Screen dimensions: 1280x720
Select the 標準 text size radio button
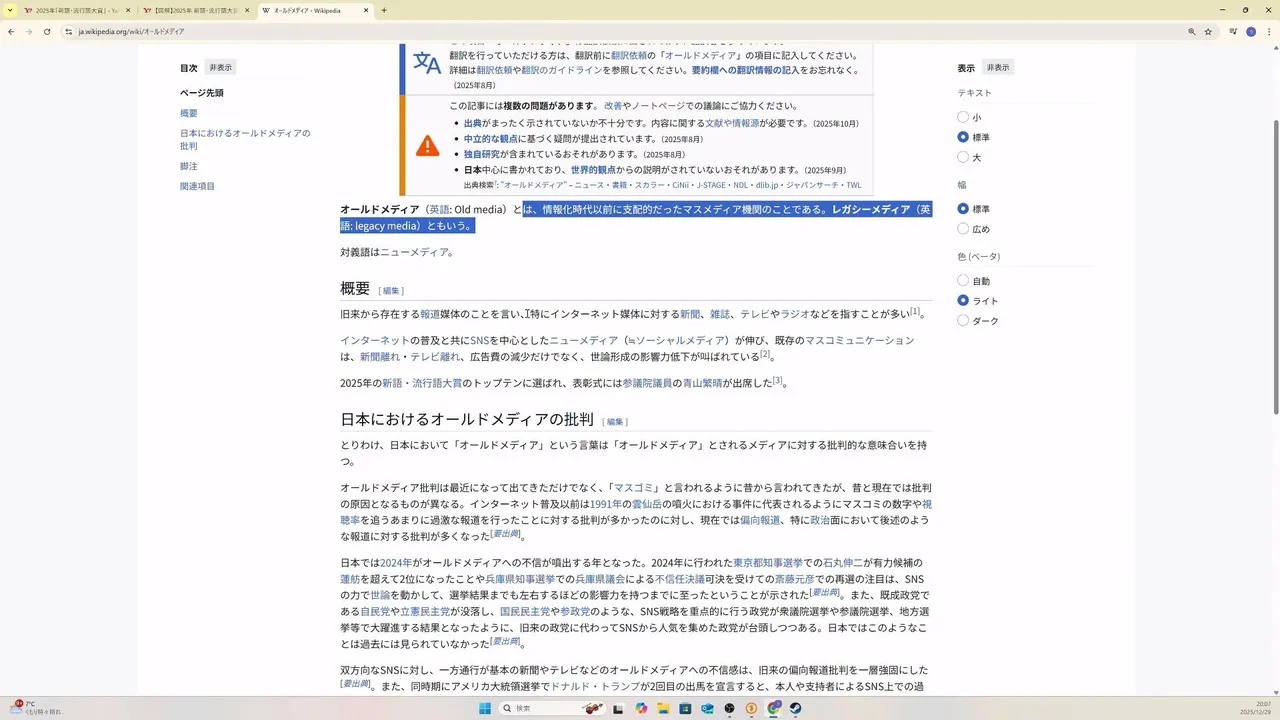[963, 137]
